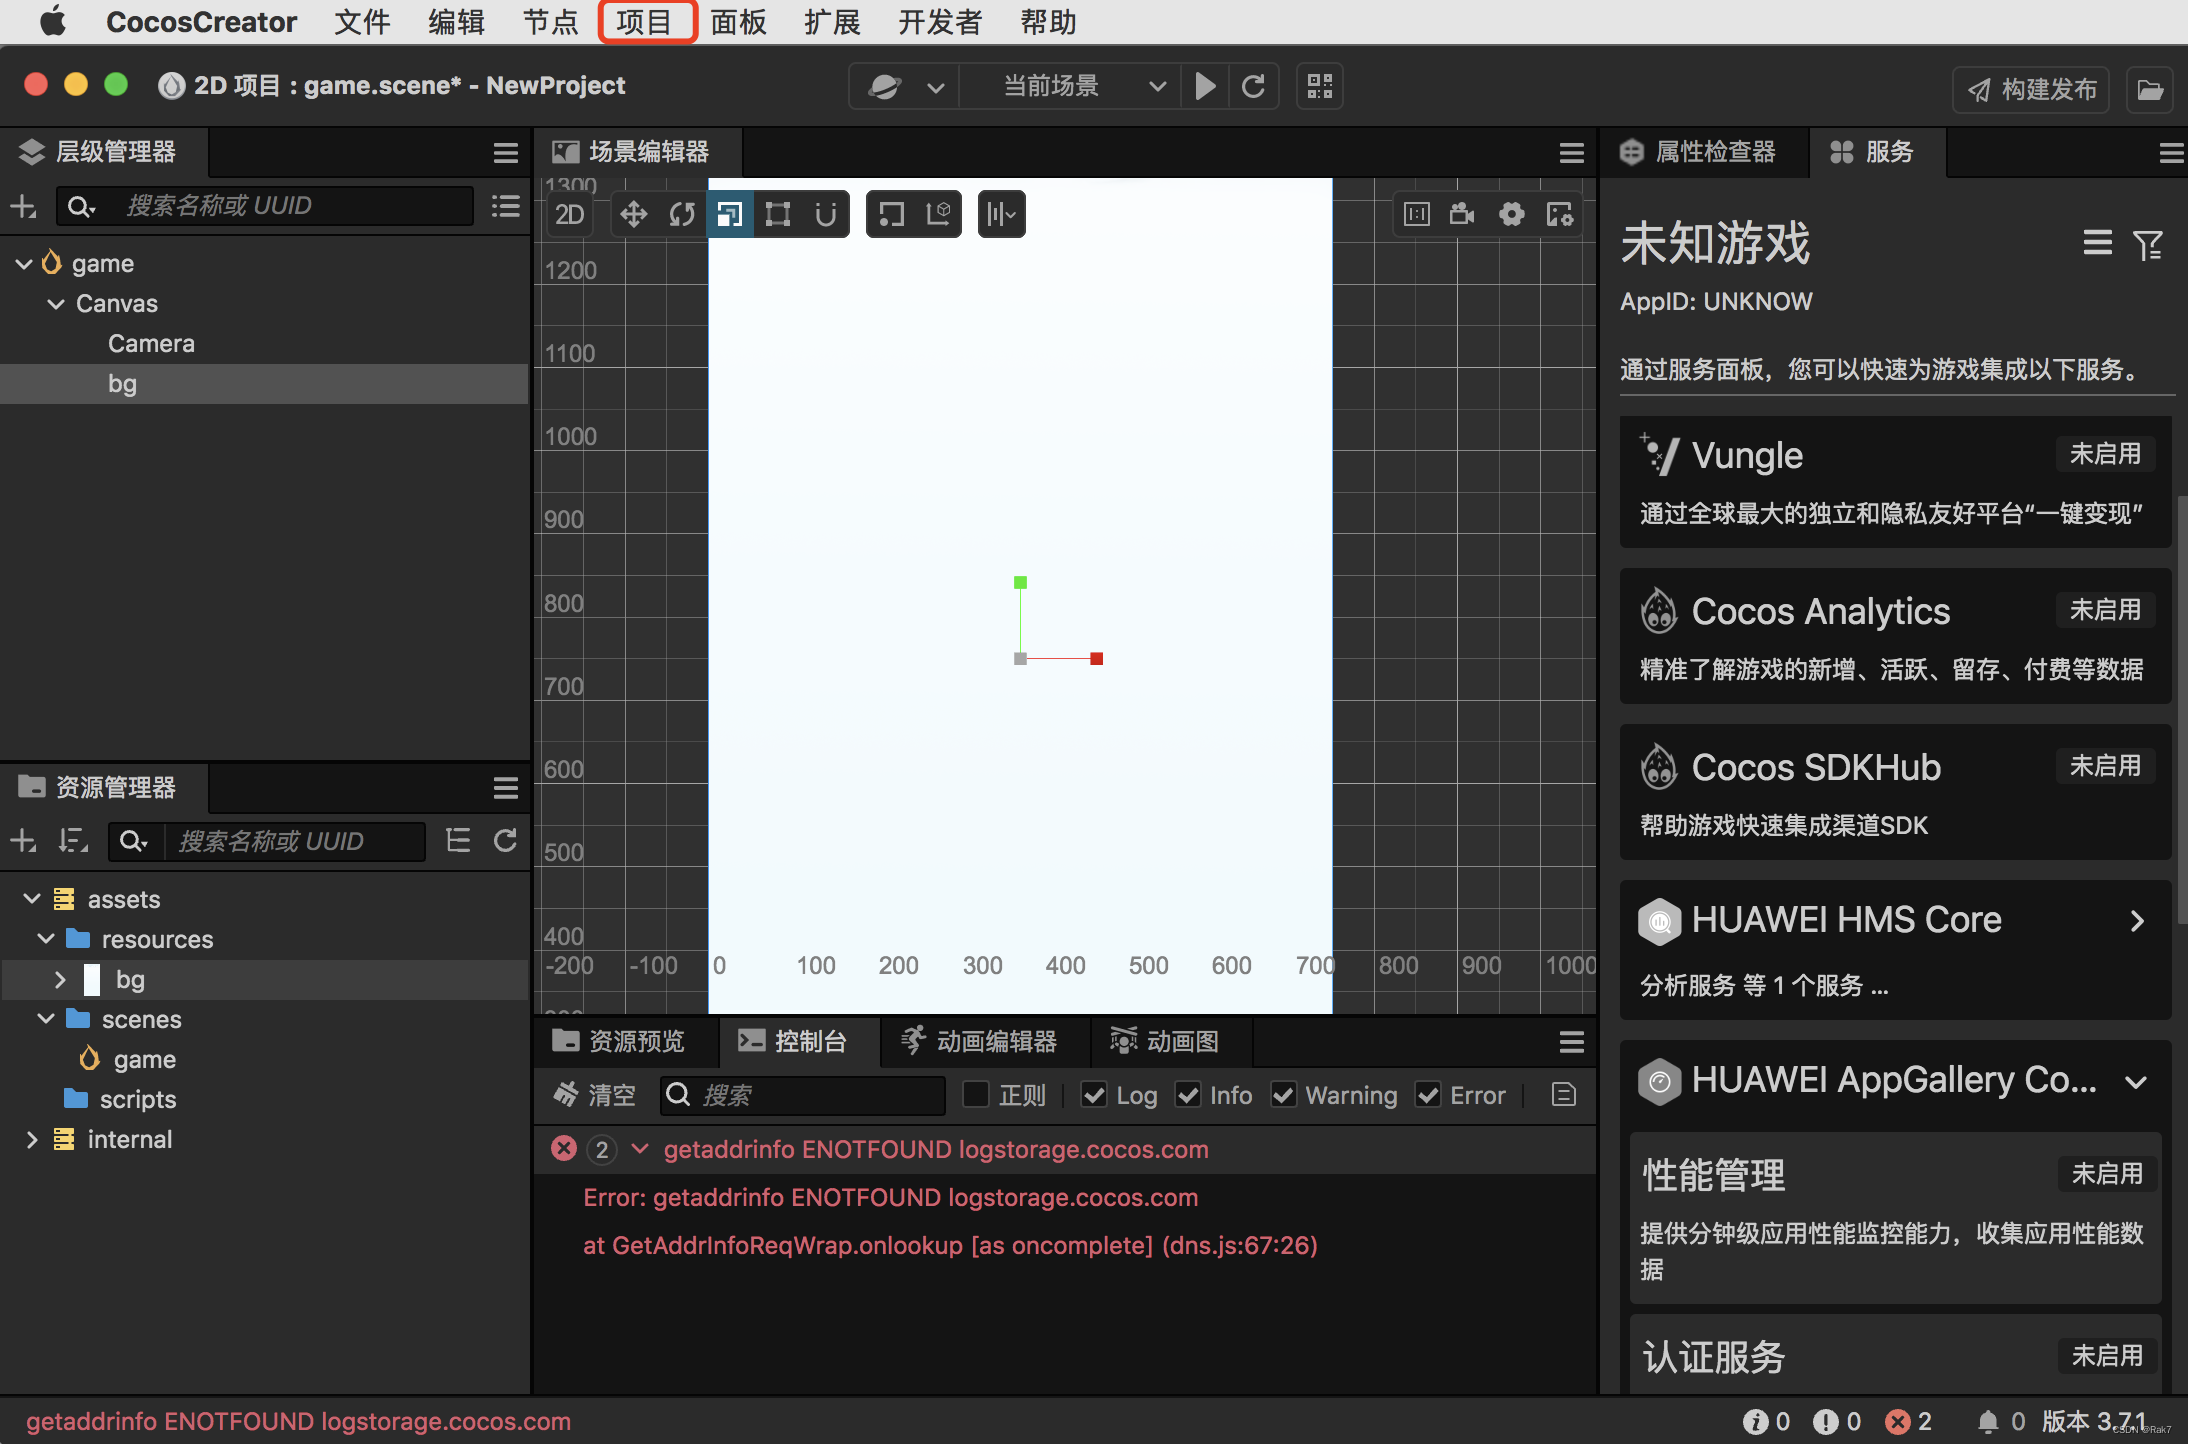The width and height of the screenshot is (2188, 1444).
Task: Select the Rotate transform tool
Action: coord(682,213)
